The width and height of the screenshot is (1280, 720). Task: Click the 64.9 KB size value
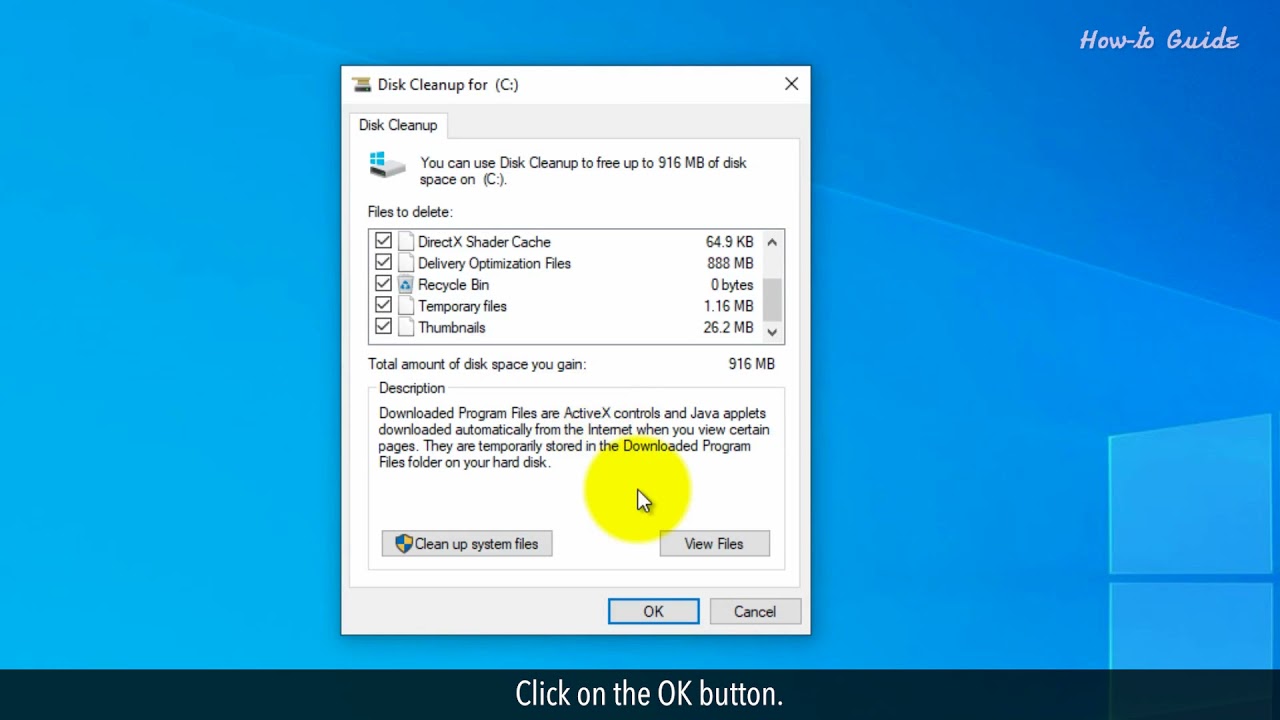[729, 242]
